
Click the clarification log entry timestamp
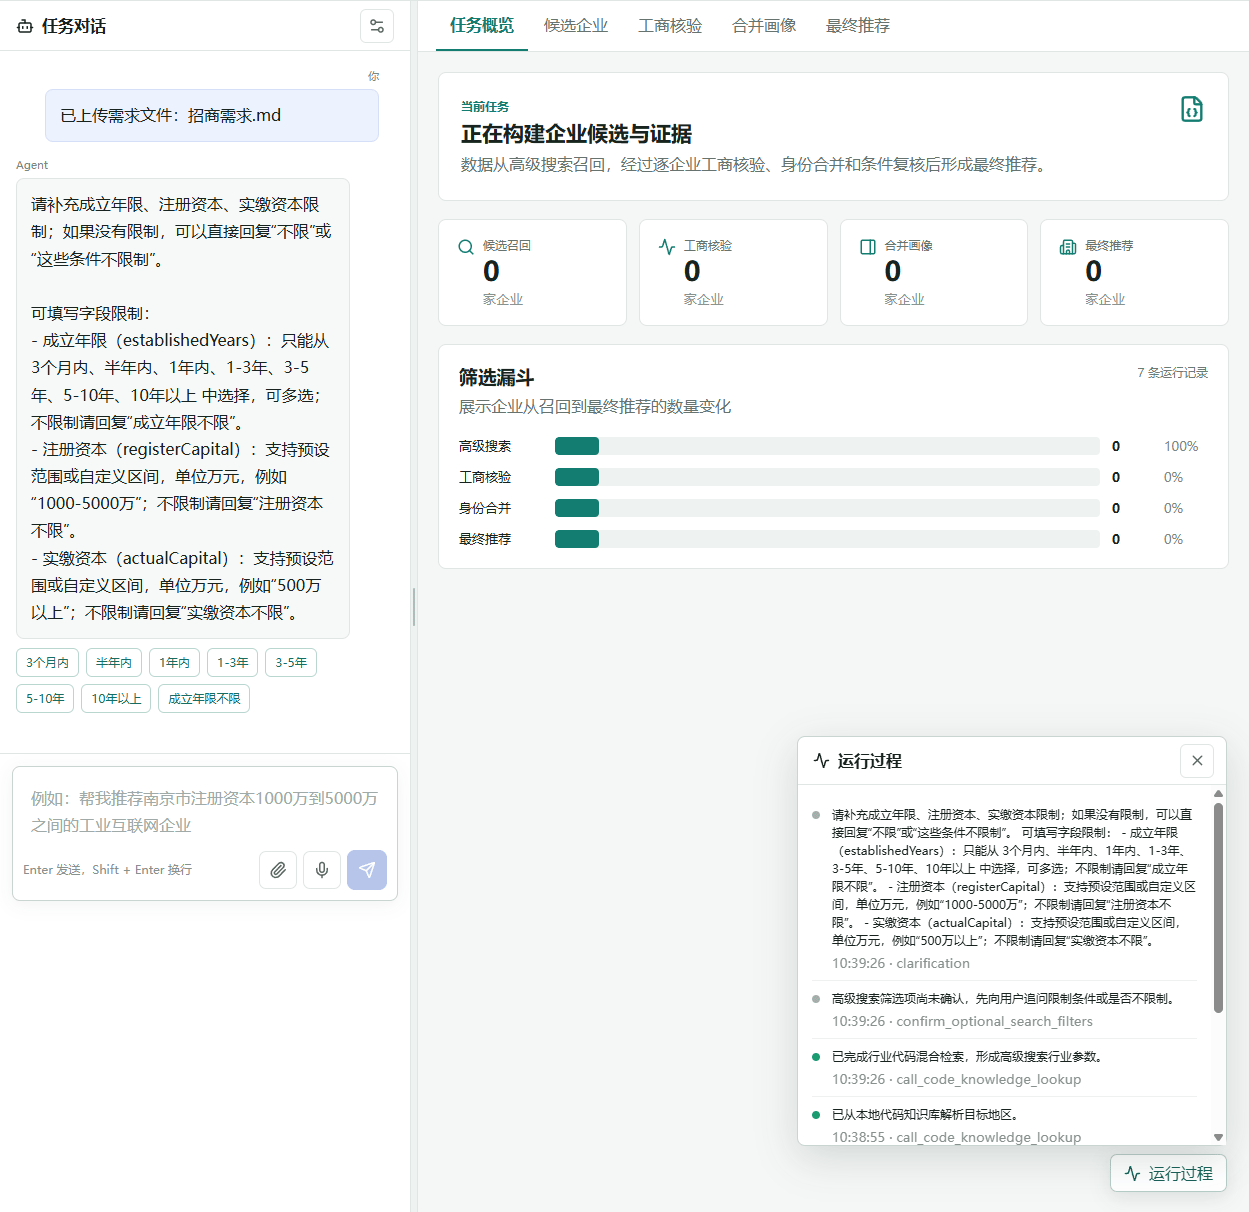tap(900, 963)
